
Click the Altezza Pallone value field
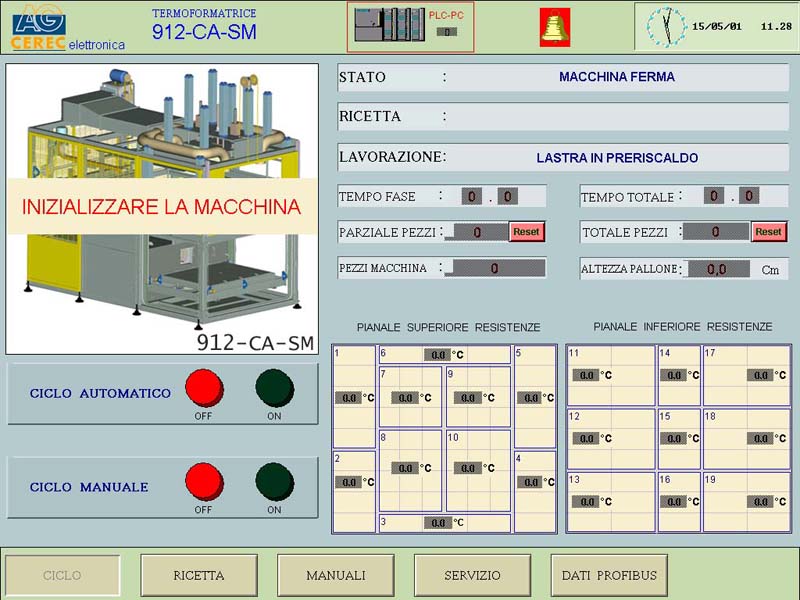(716, 269)
